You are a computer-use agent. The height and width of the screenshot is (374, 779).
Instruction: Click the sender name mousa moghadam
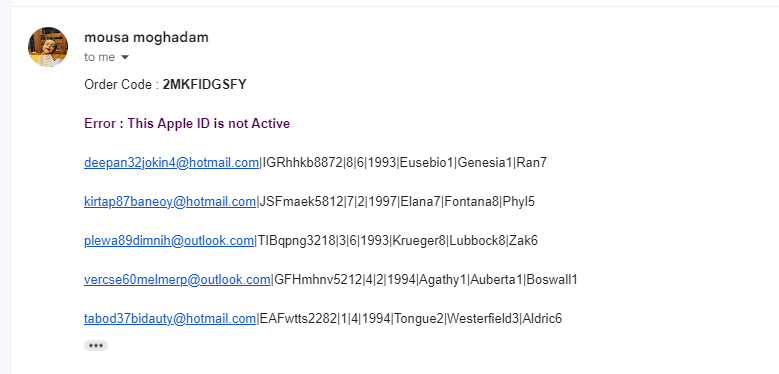tap(147, 37)
